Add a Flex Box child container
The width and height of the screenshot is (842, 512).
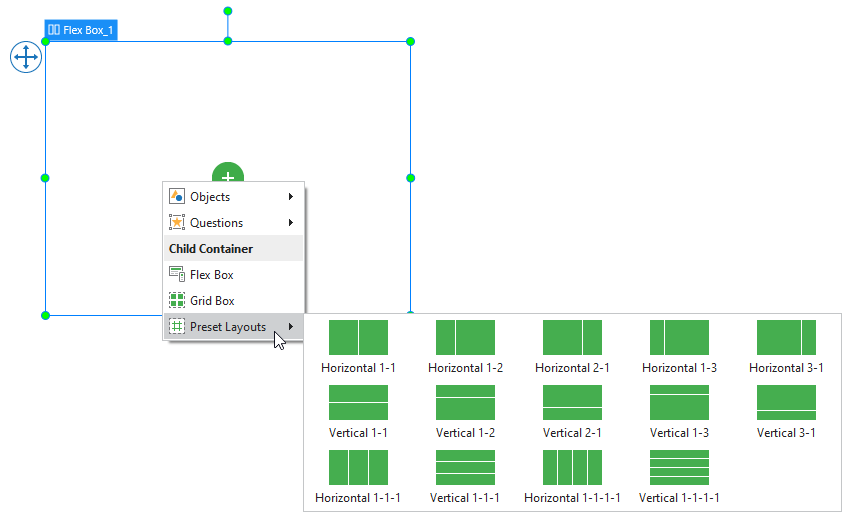(211, 275)
